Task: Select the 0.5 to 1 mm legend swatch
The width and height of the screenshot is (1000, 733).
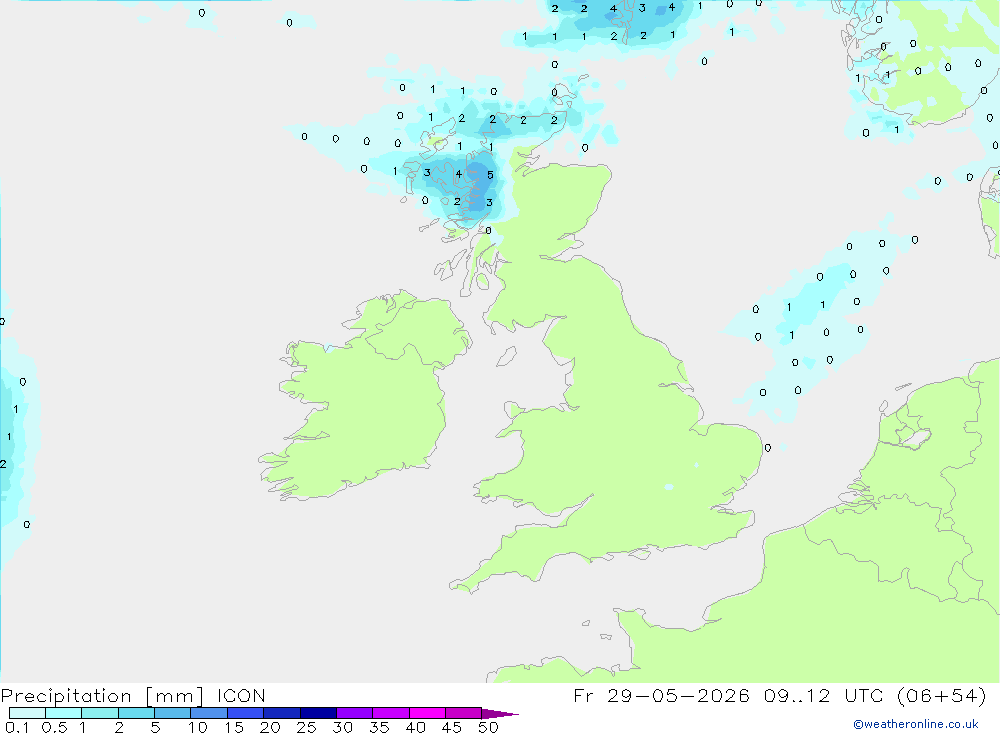Action: coord(64,713)
